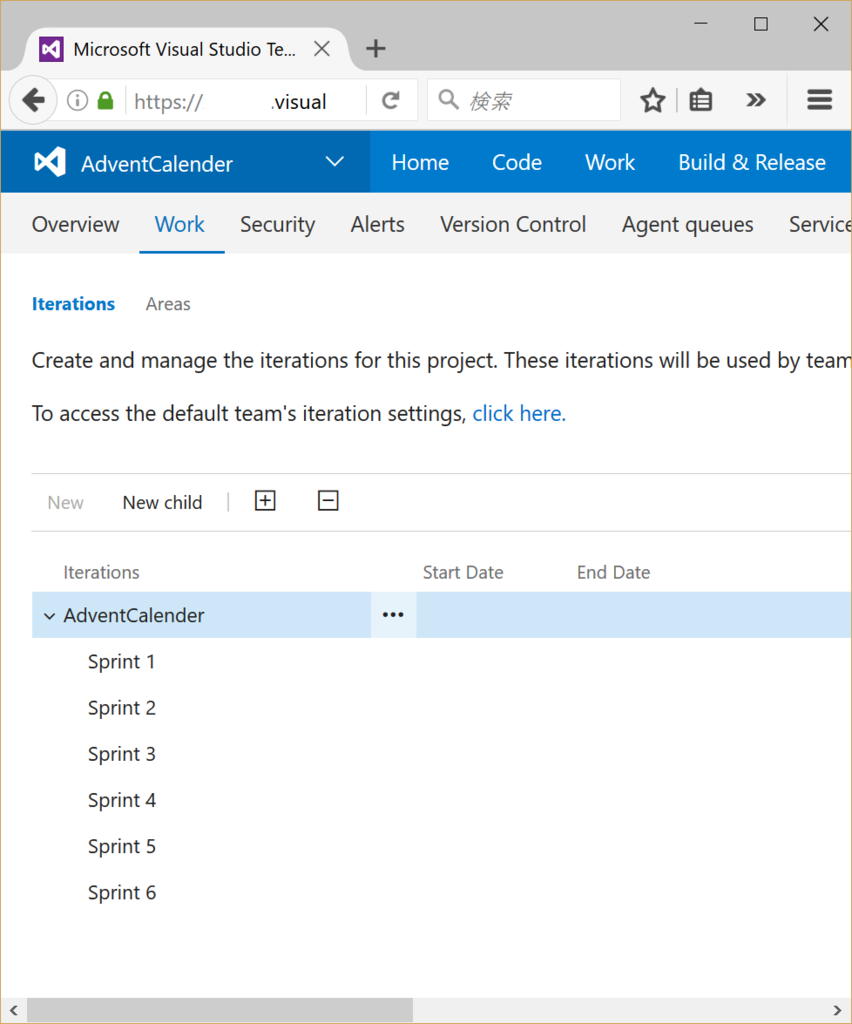Collapse the AdventCalender tree node
Viewport: 852px width, 1024px height.
pyautogui.click(x=49, y=616)
